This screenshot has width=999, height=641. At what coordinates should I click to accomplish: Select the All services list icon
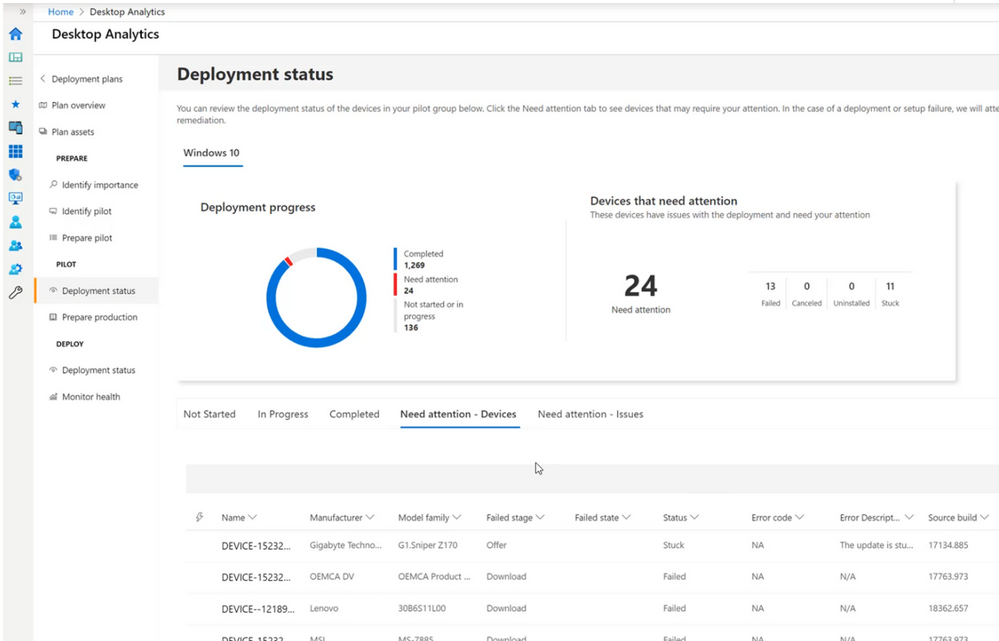click(x=13, y=80)
